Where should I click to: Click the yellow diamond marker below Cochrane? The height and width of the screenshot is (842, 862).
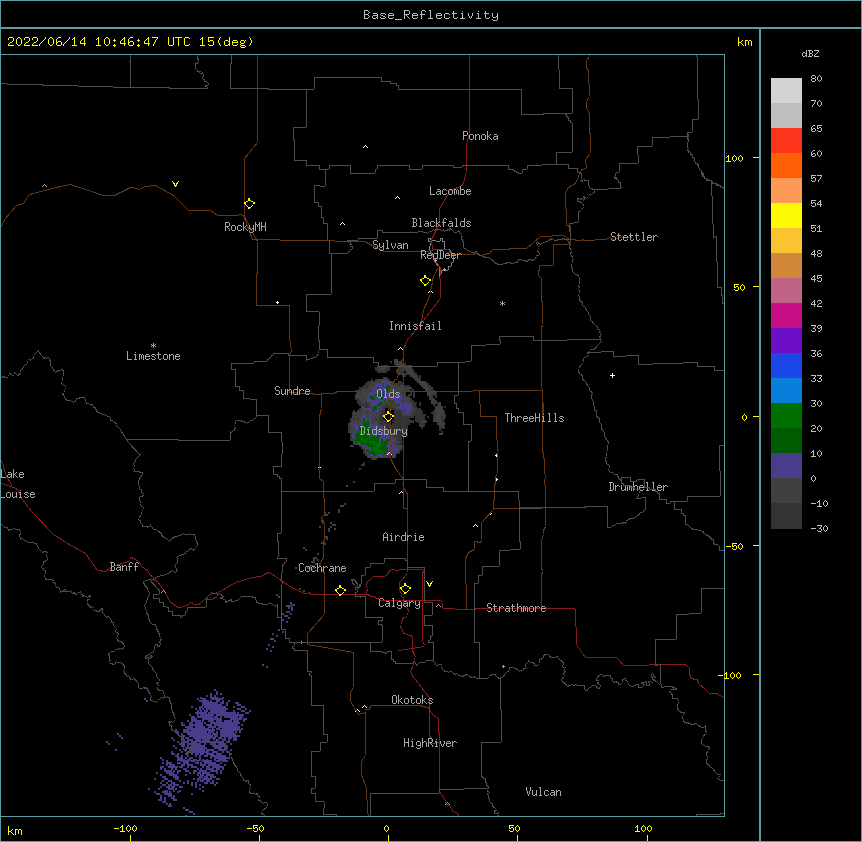pos(340,591)
